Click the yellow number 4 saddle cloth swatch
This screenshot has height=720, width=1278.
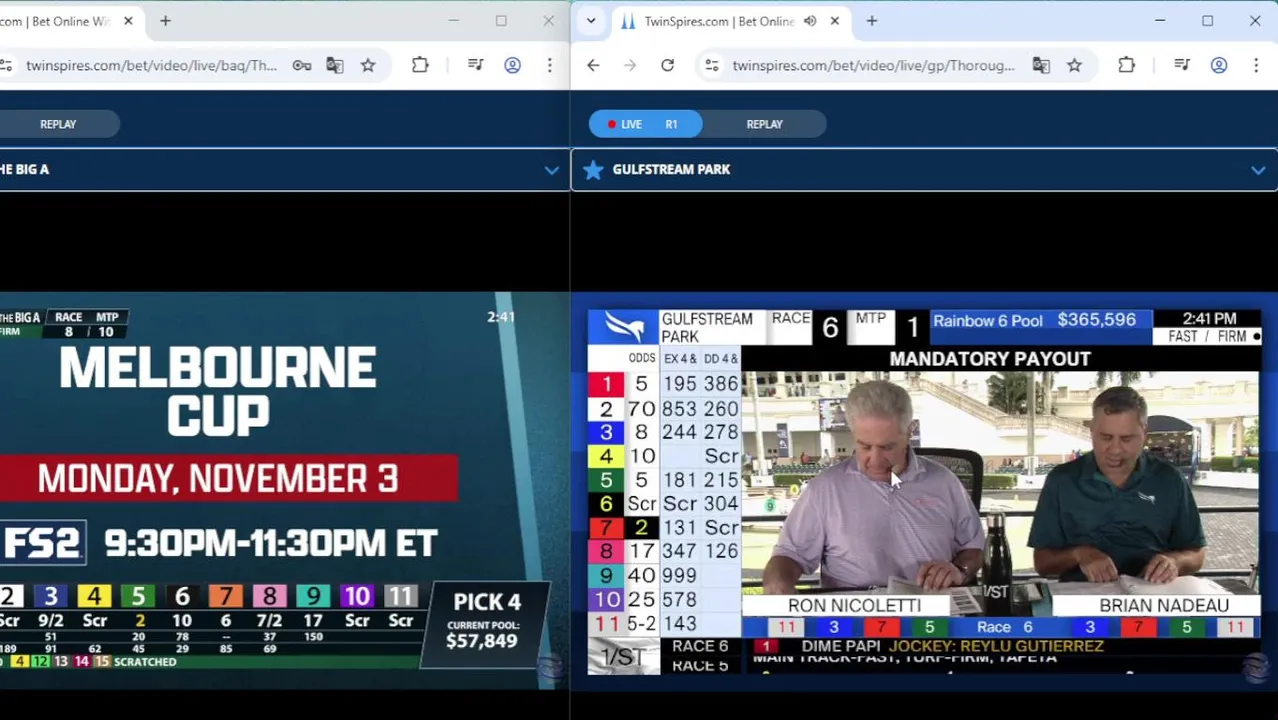coord(606,456)
